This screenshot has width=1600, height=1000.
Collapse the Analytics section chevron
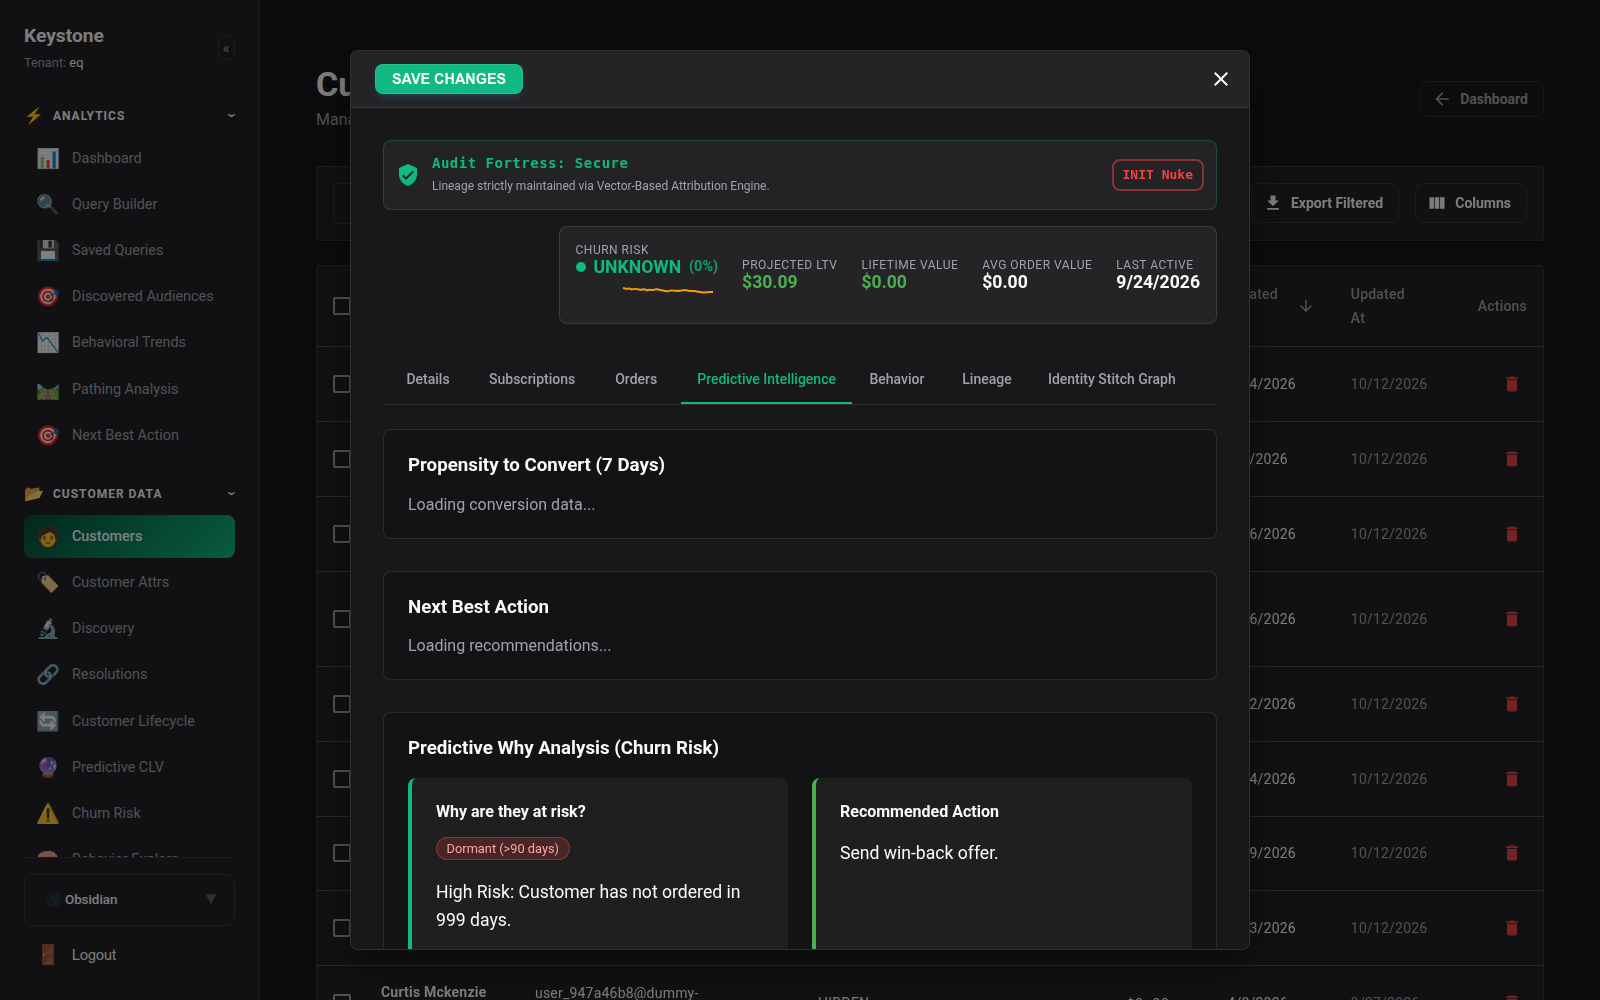point(231,116)
